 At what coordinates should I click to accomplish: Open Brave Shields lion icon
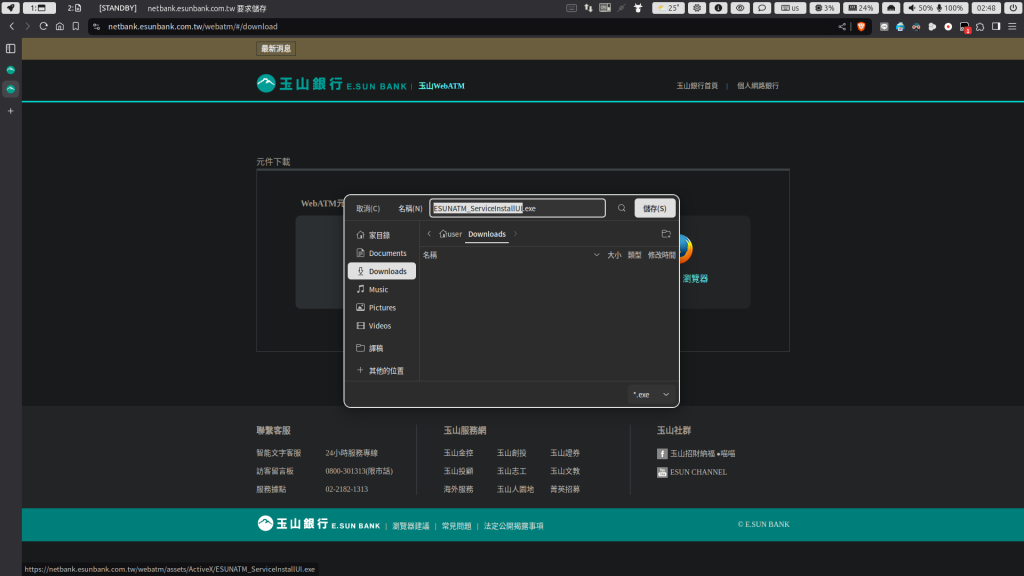click(x=861, y=27)
